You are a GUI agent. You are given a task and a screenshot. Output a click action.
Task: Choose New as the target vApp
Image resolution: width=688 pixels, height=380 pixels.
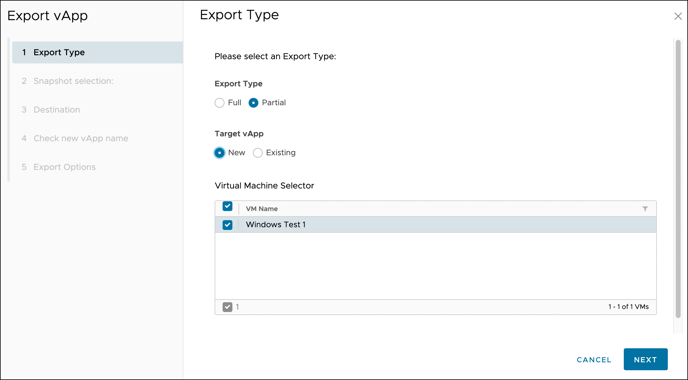219,153
